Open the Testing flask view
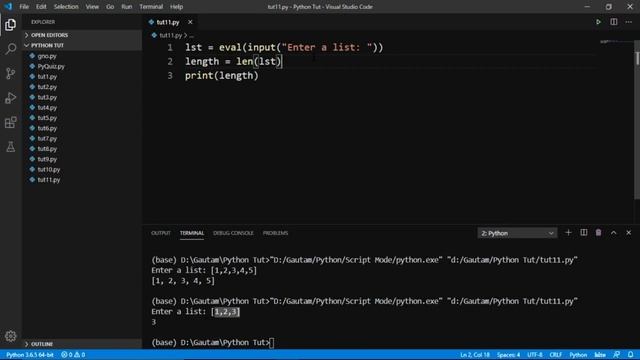 (11, 147)
